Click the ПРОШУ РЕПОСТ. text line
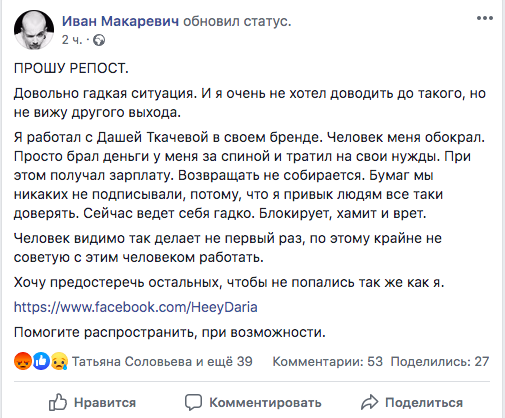Image resolution: width=505 pixels, height=418 pixels. pos(71,68)
